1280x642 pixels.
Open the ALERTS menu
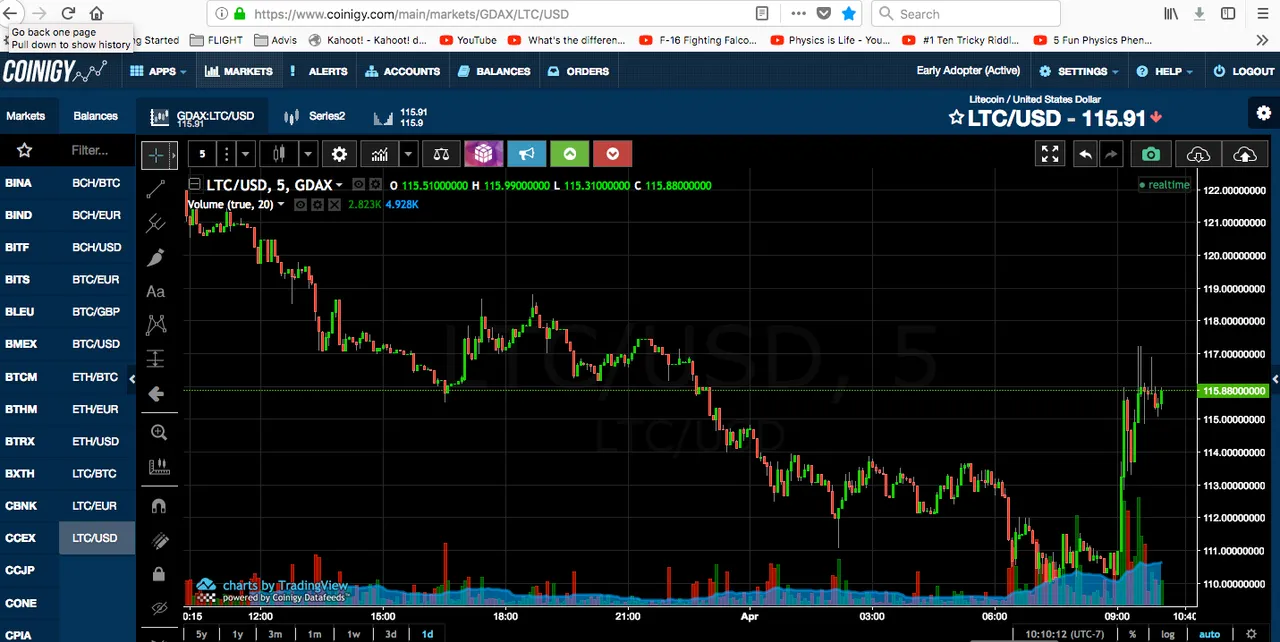pos(318,71)
